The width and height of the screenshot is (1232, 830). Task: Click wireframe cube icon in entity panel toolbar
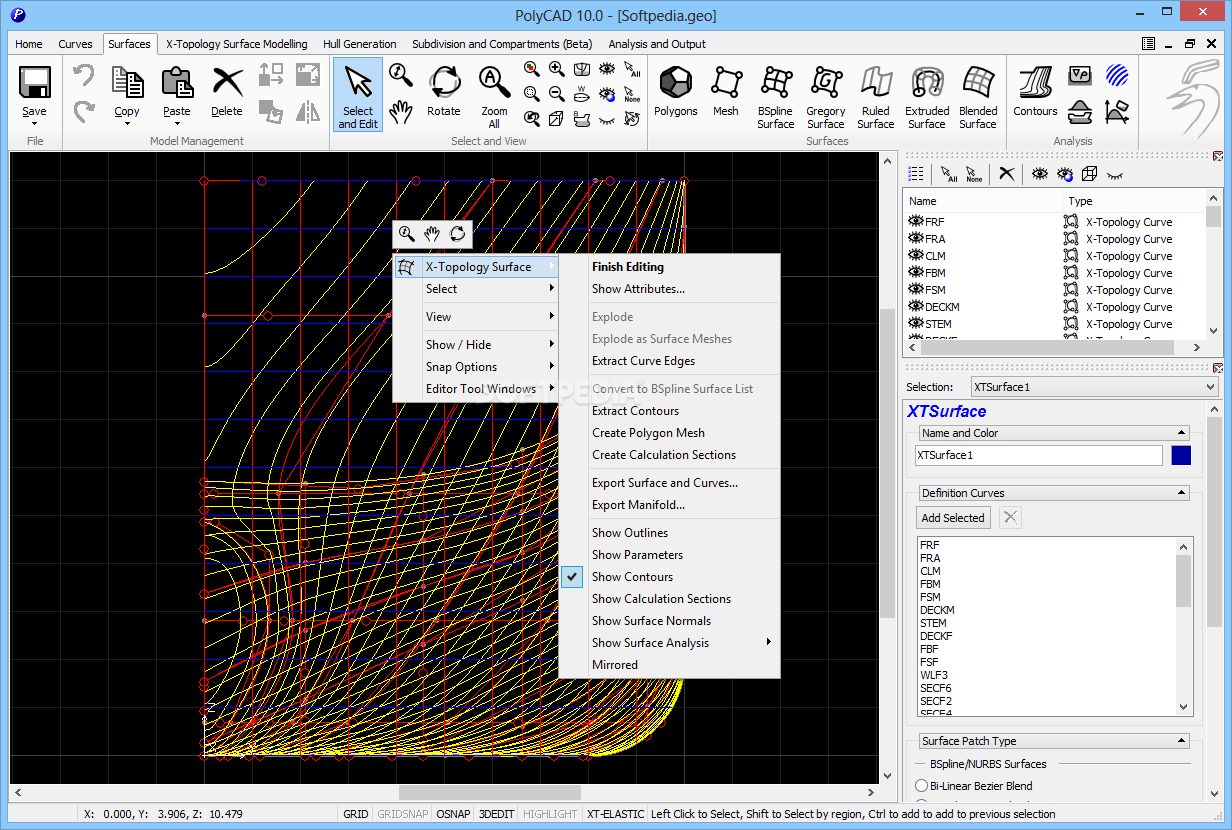(1089, 174)
